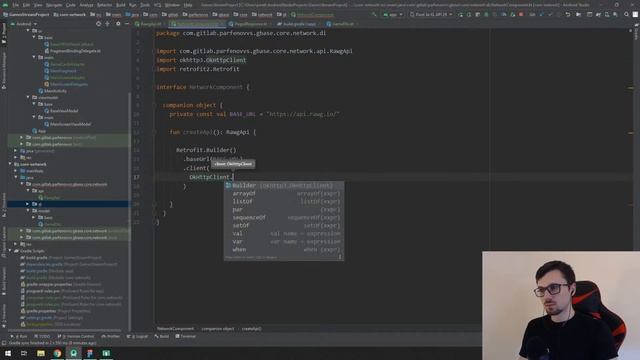The height and width of the screenshot is (360, 640).
Task: Open the Edit menu
Action: click(x=26, y=5)
